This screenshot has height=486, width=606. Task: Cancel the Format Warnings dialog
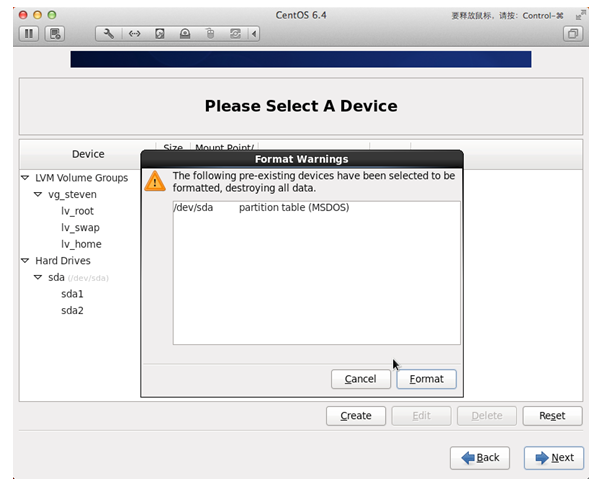360,379
